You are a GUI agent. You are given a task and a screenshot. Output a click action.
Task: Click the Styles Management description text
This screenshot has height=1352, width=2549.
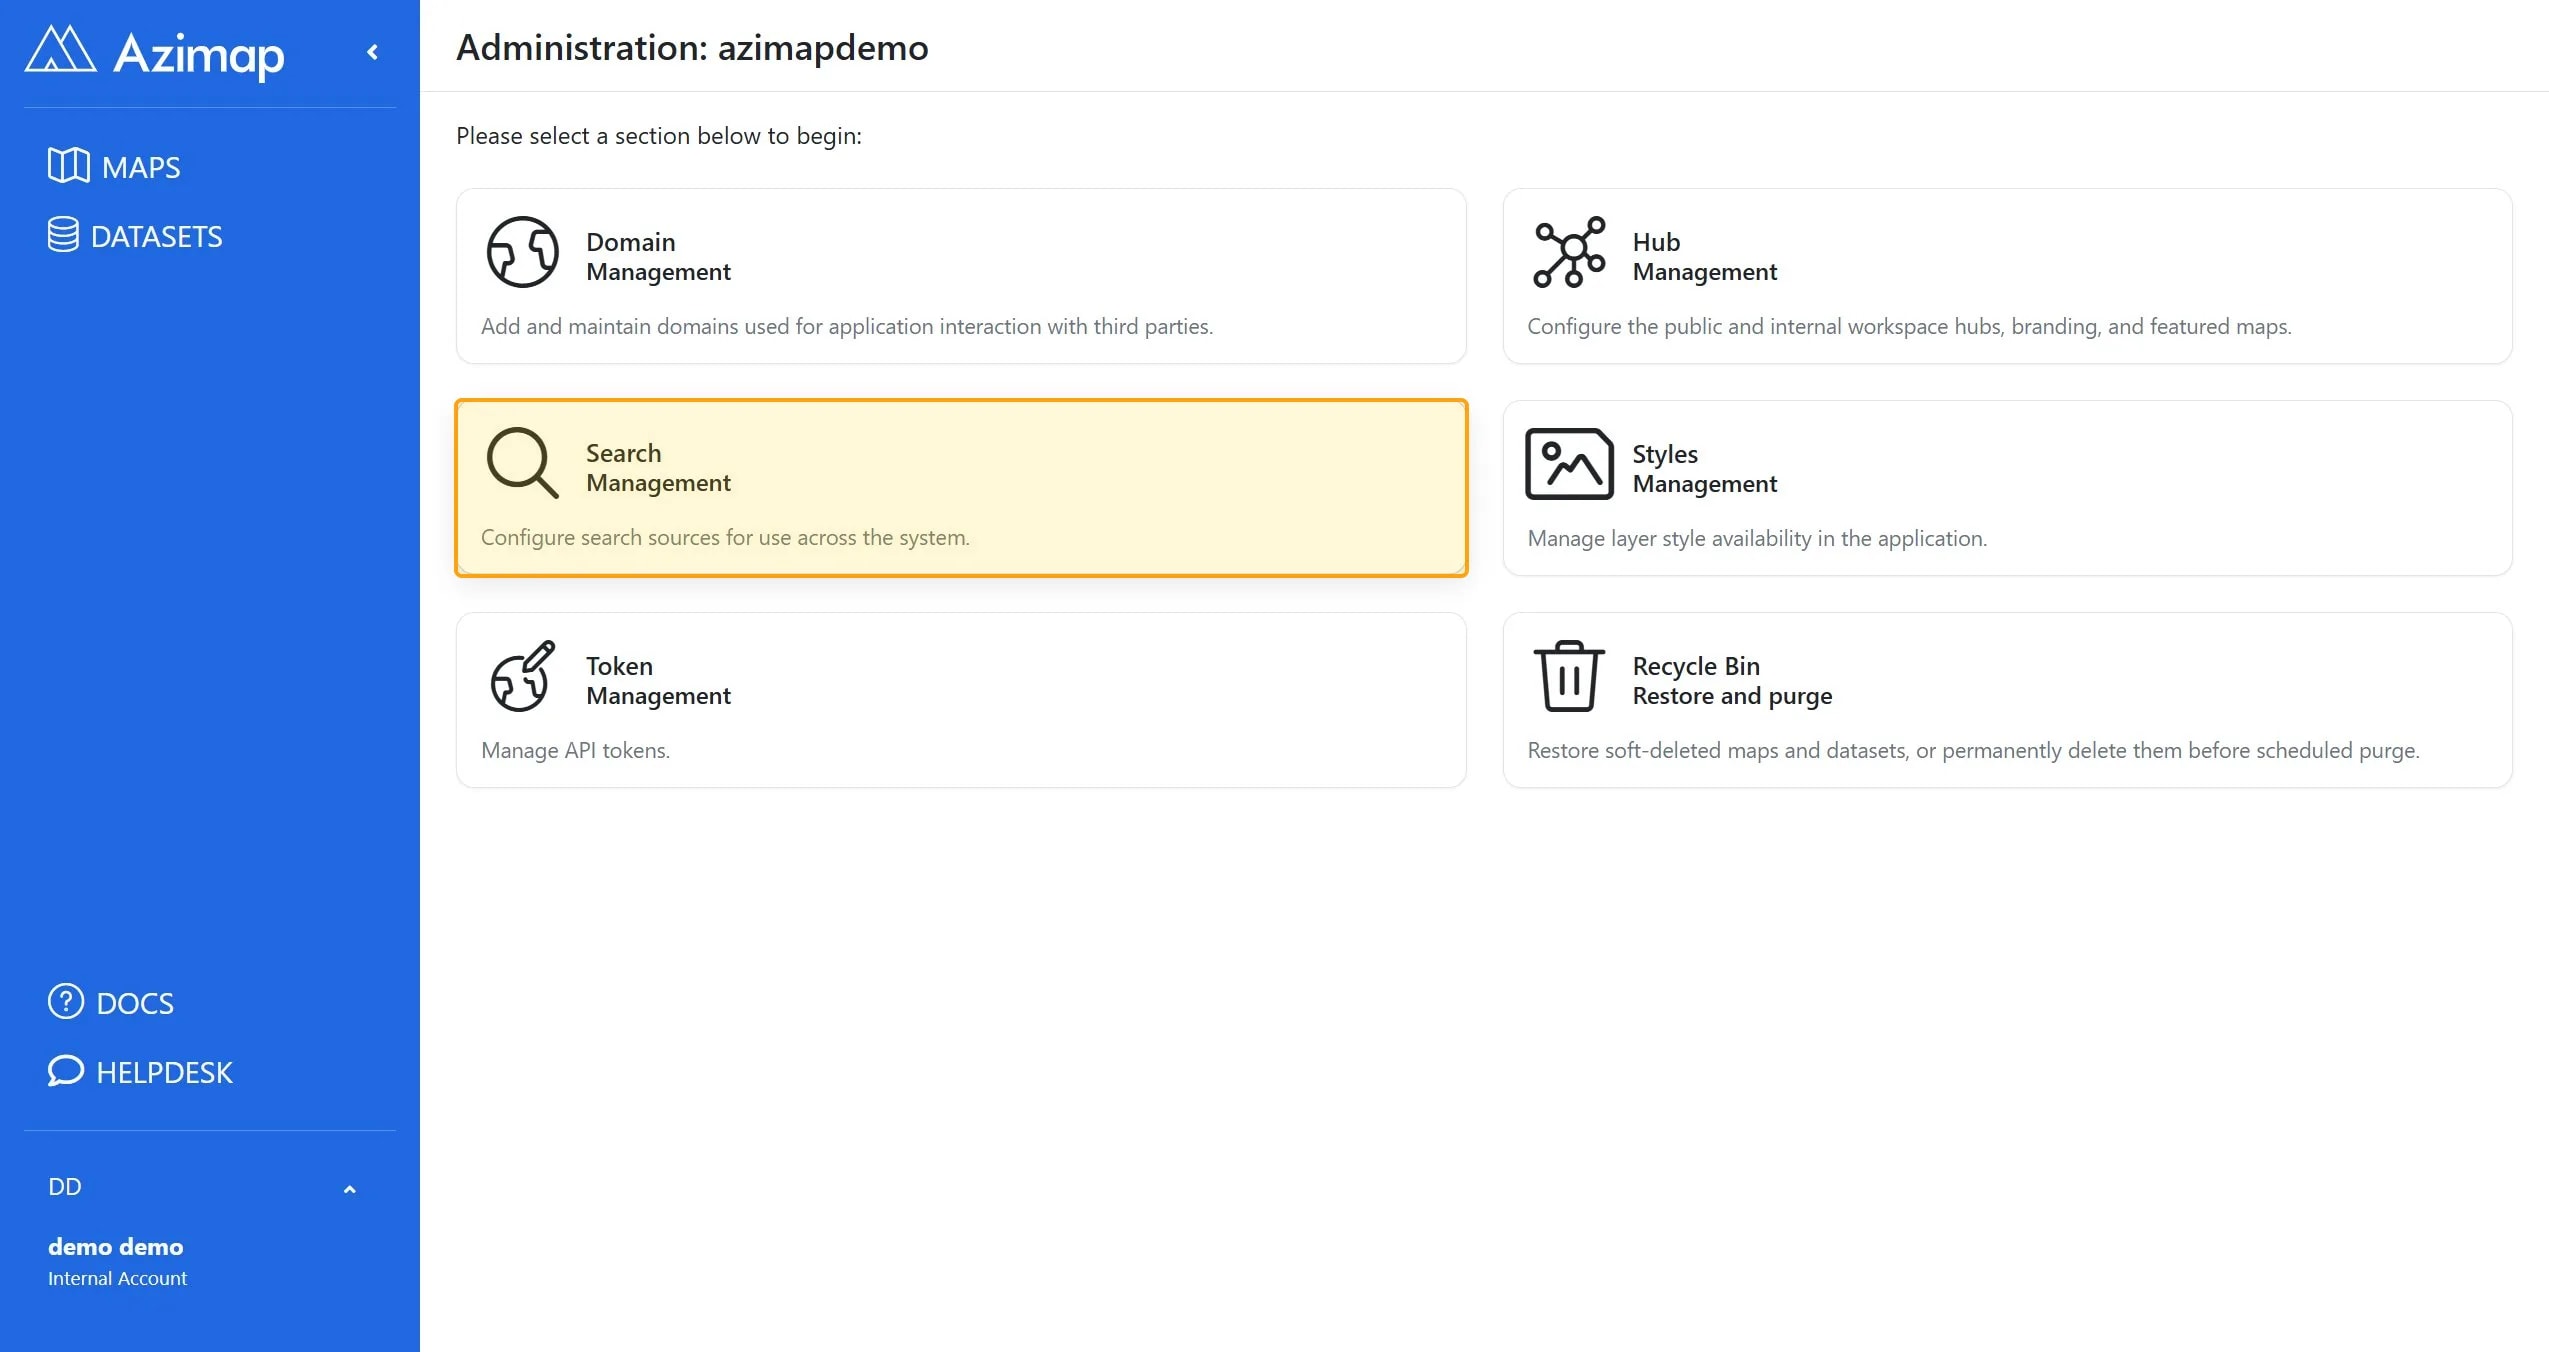[1757, 538]
